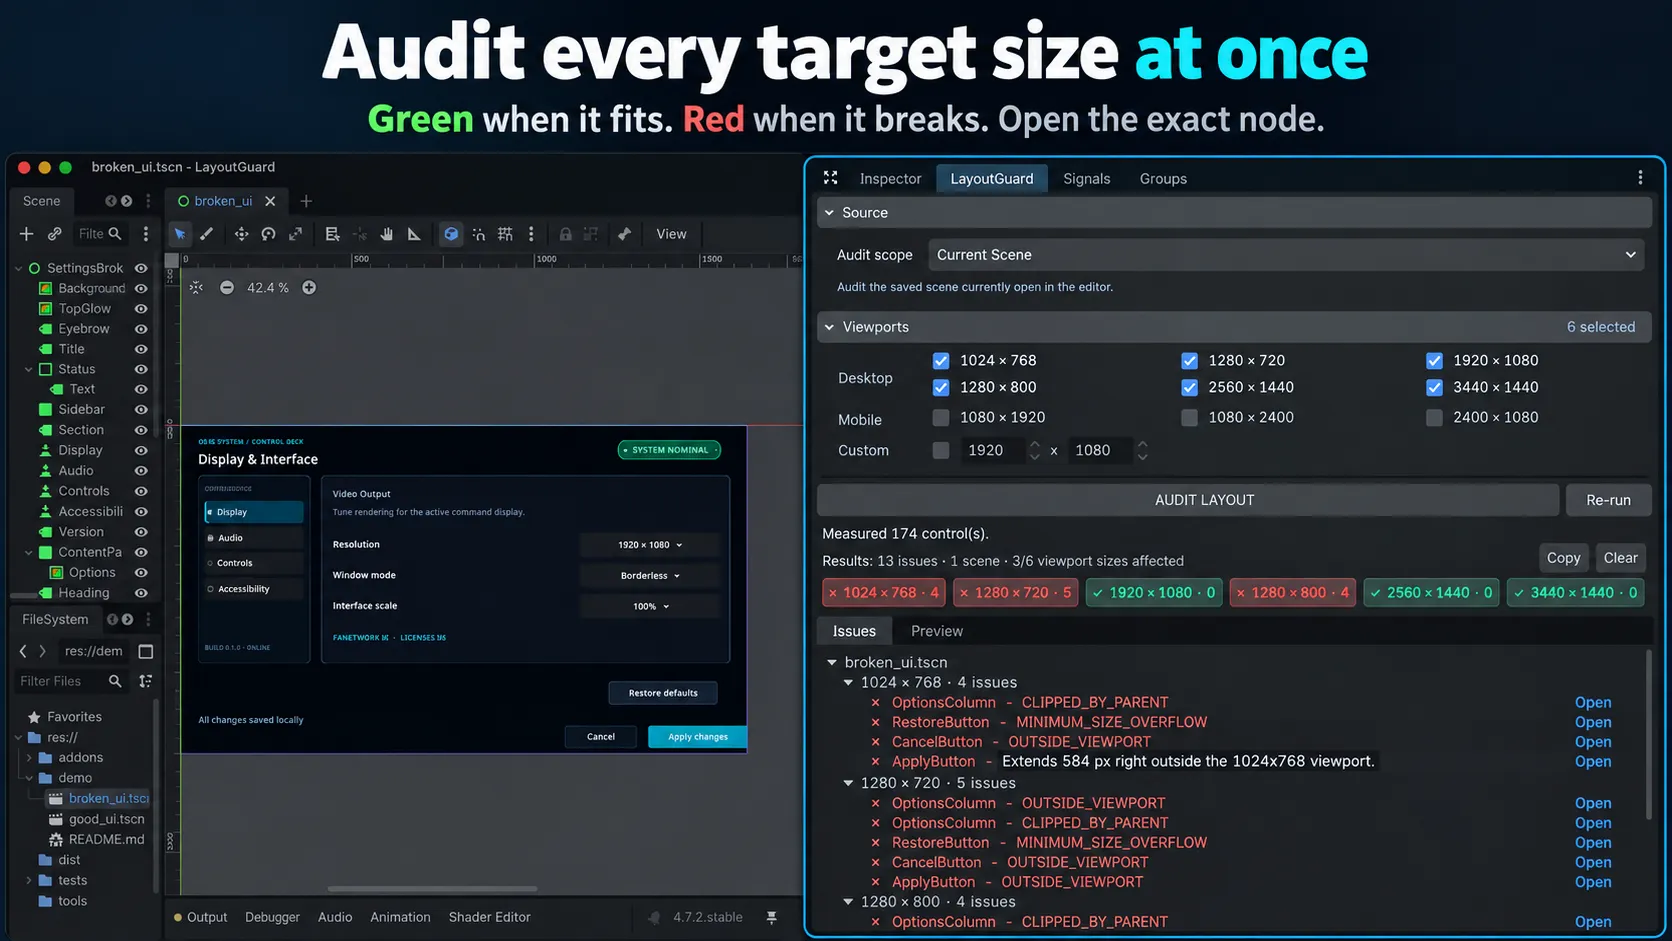Choose the Move Mode tool
Viewport: 1672px width, 941px height.
point(241,234)
